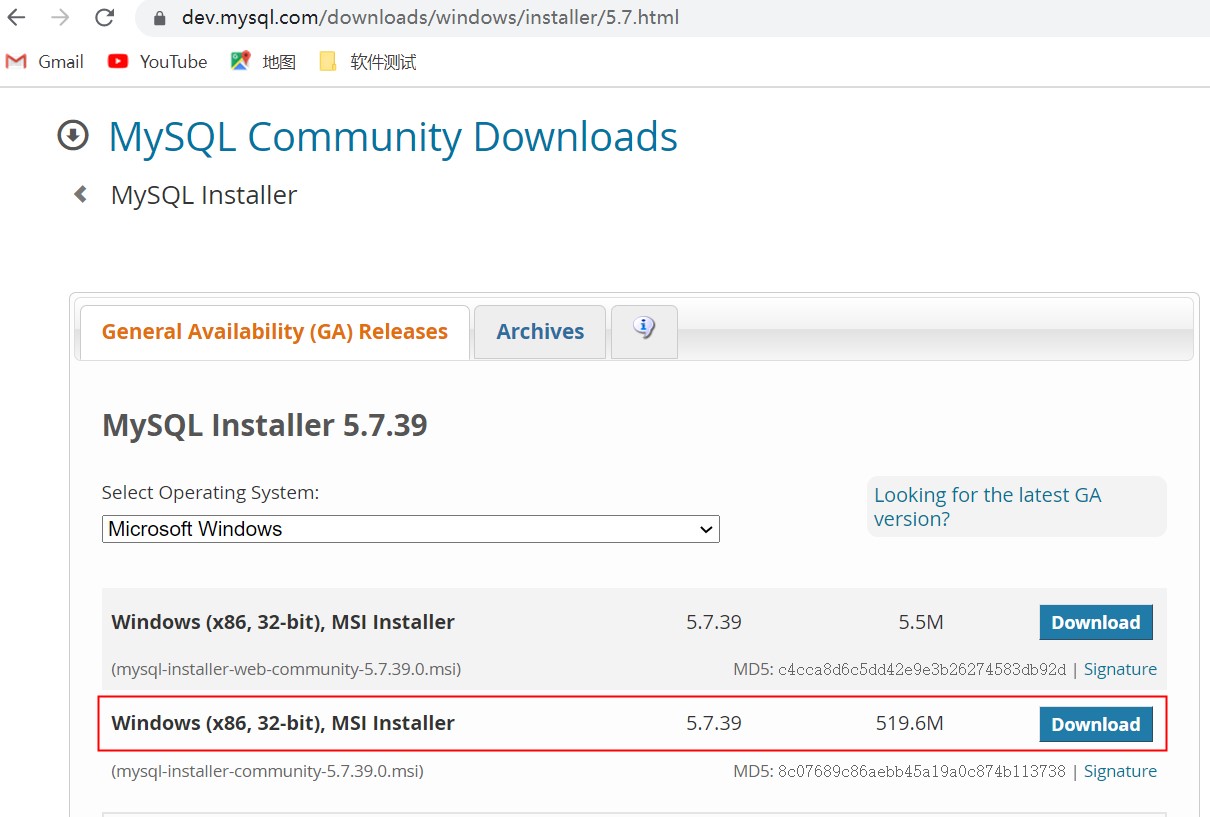
Task: Click installer title in the 519.6M row
Action: [x=283, y=723]
